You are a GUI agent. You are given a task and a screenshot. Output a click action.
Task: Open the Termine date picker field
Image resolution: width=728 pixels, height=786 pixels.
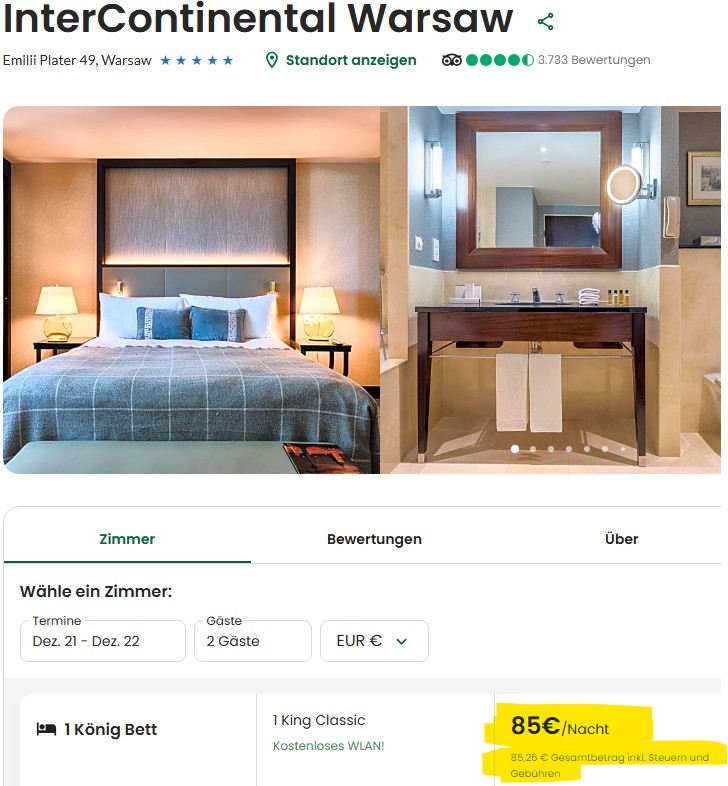(103, 641)
